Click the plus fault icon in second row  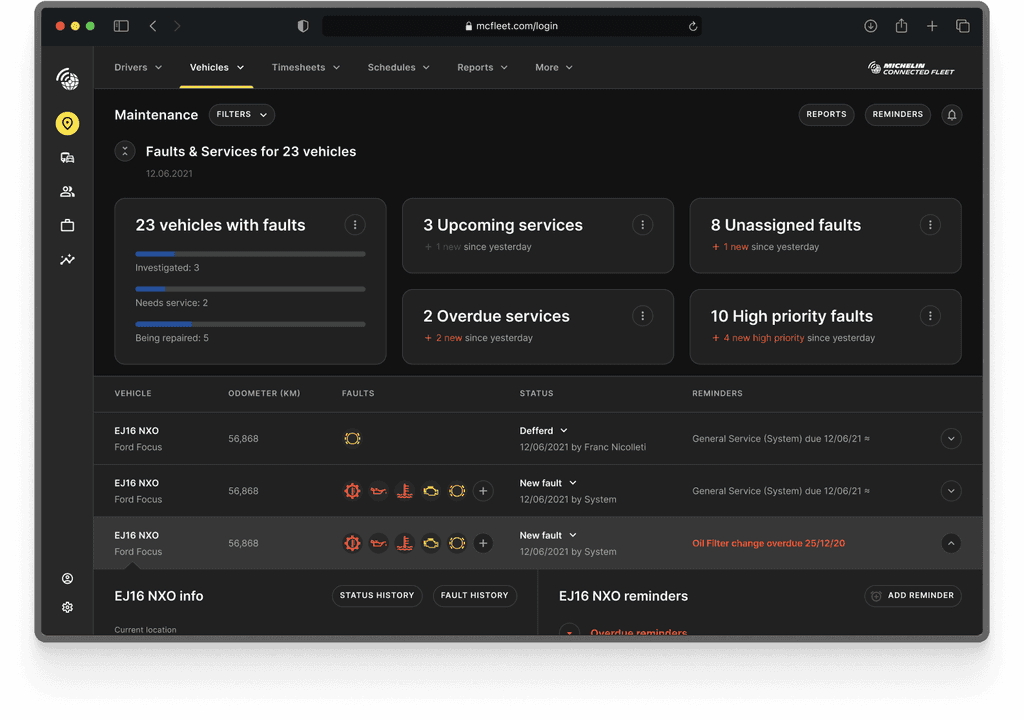coord(483,491)
